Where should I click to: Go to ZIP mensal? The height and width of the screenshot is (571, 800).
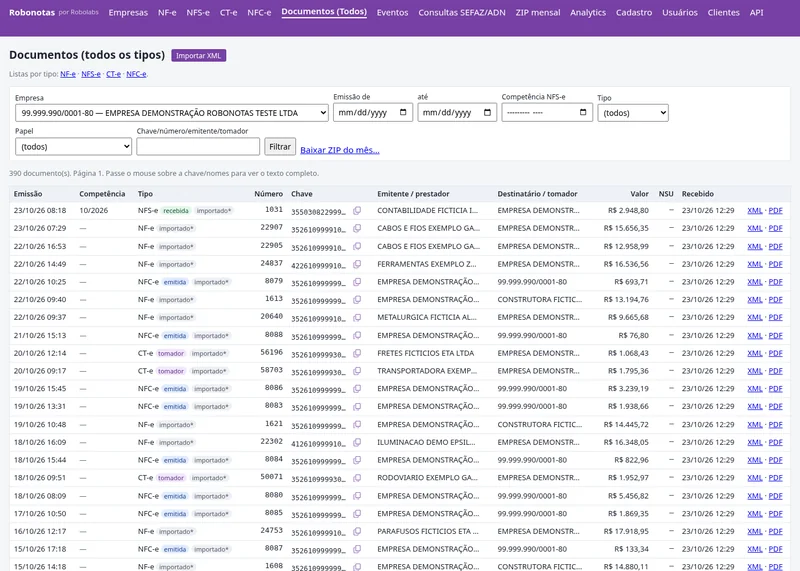[538, 13]
